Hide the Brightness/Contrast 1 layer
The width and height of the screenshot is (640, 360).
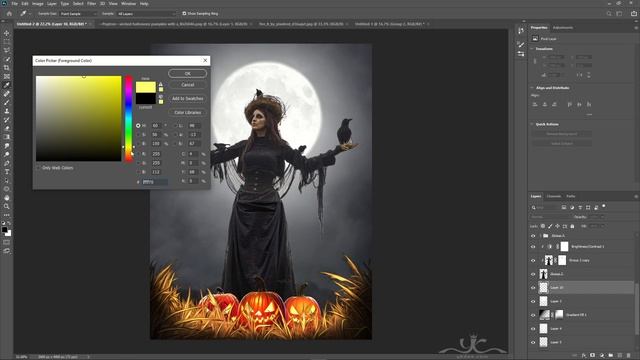coord(533,247)
